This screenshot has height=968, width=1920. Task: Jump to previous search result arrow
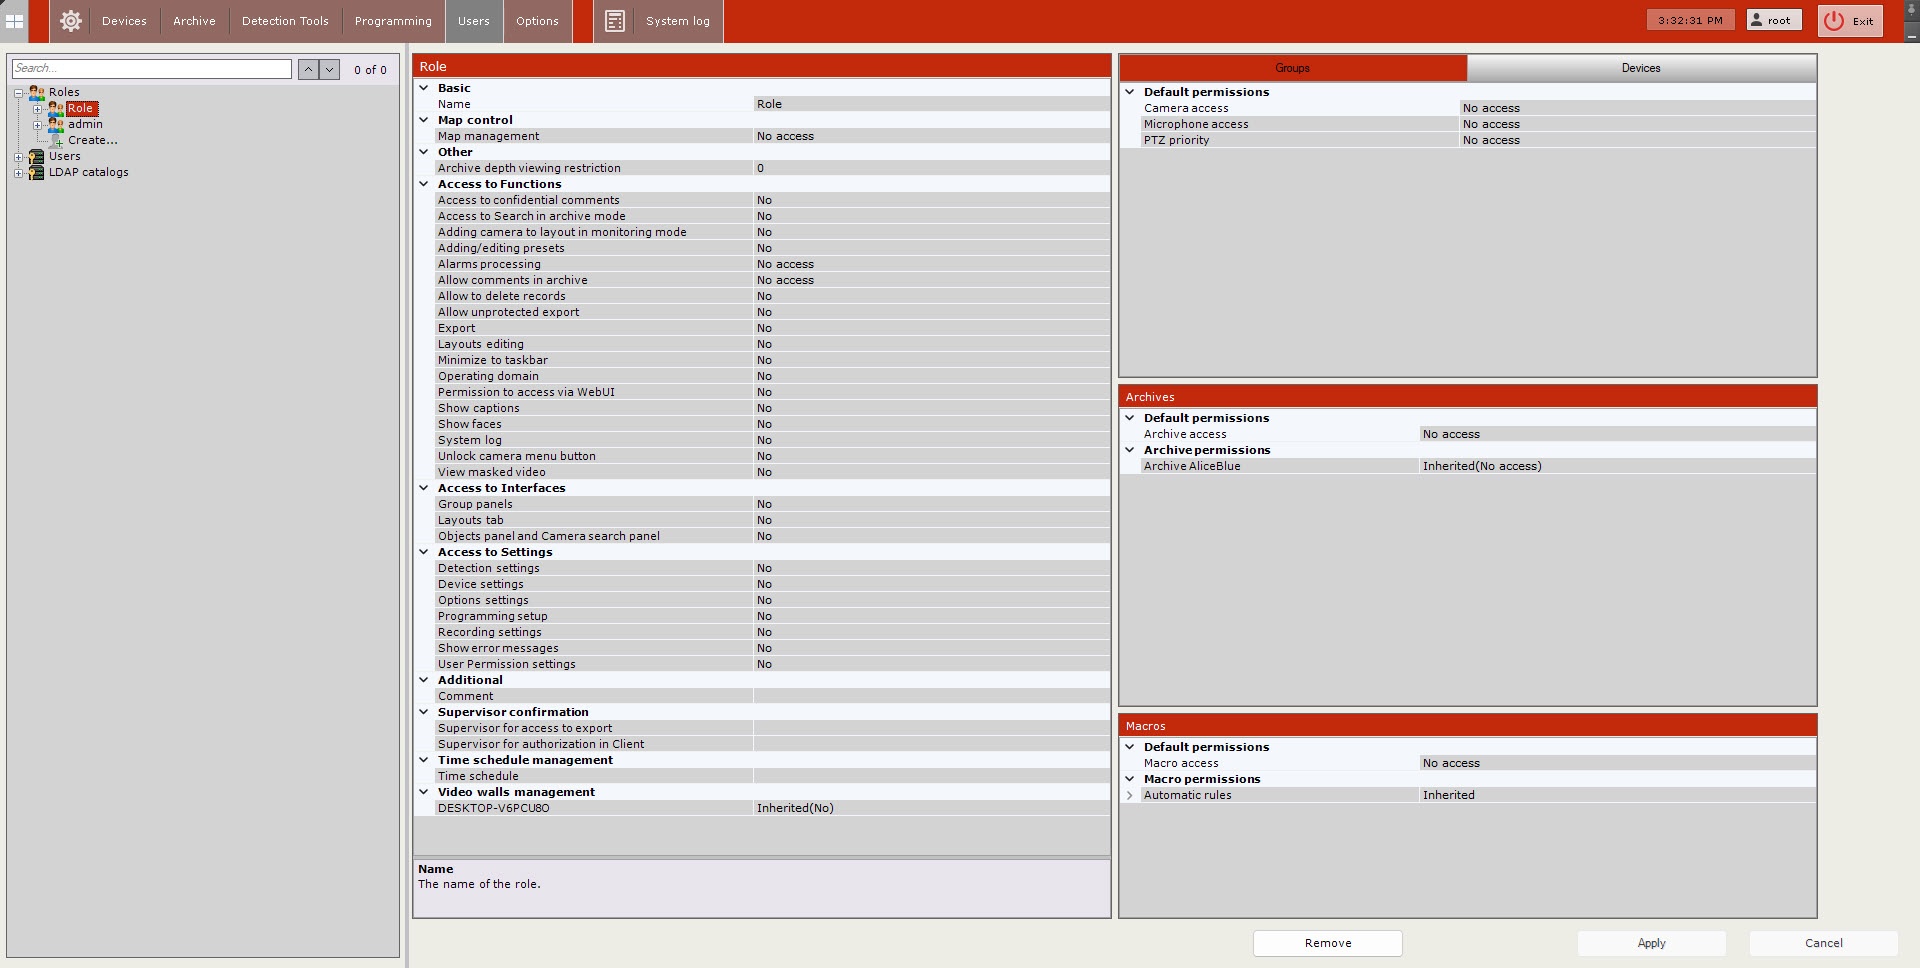click(x=308, y=69)
